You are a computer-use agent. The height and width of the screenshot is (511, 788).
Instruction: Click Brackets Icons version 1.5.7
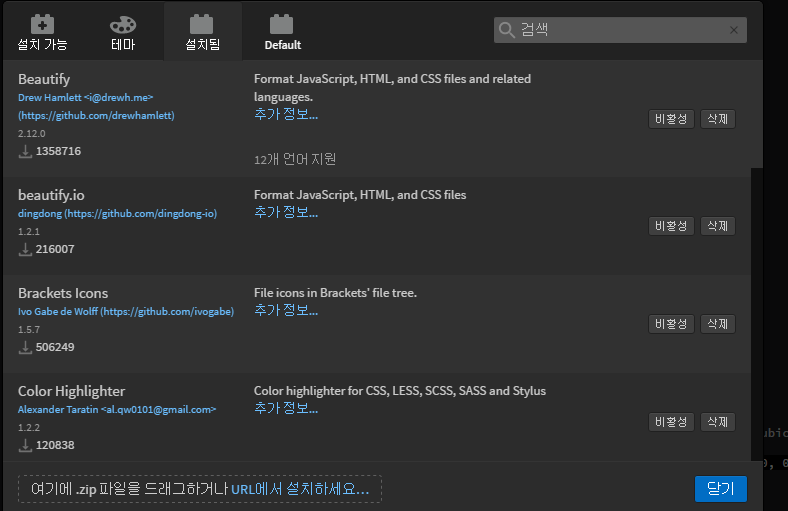[x=29, y=330]
